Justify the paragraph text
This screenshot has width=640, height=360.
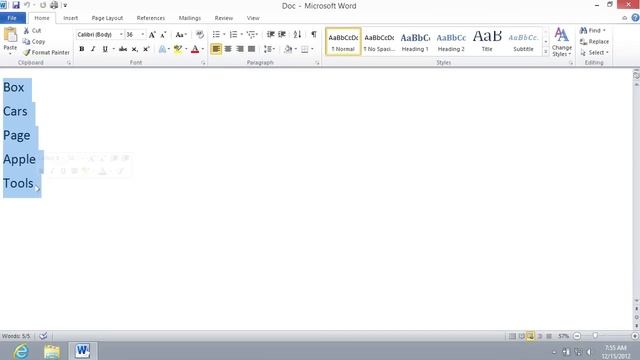point(251,49)
